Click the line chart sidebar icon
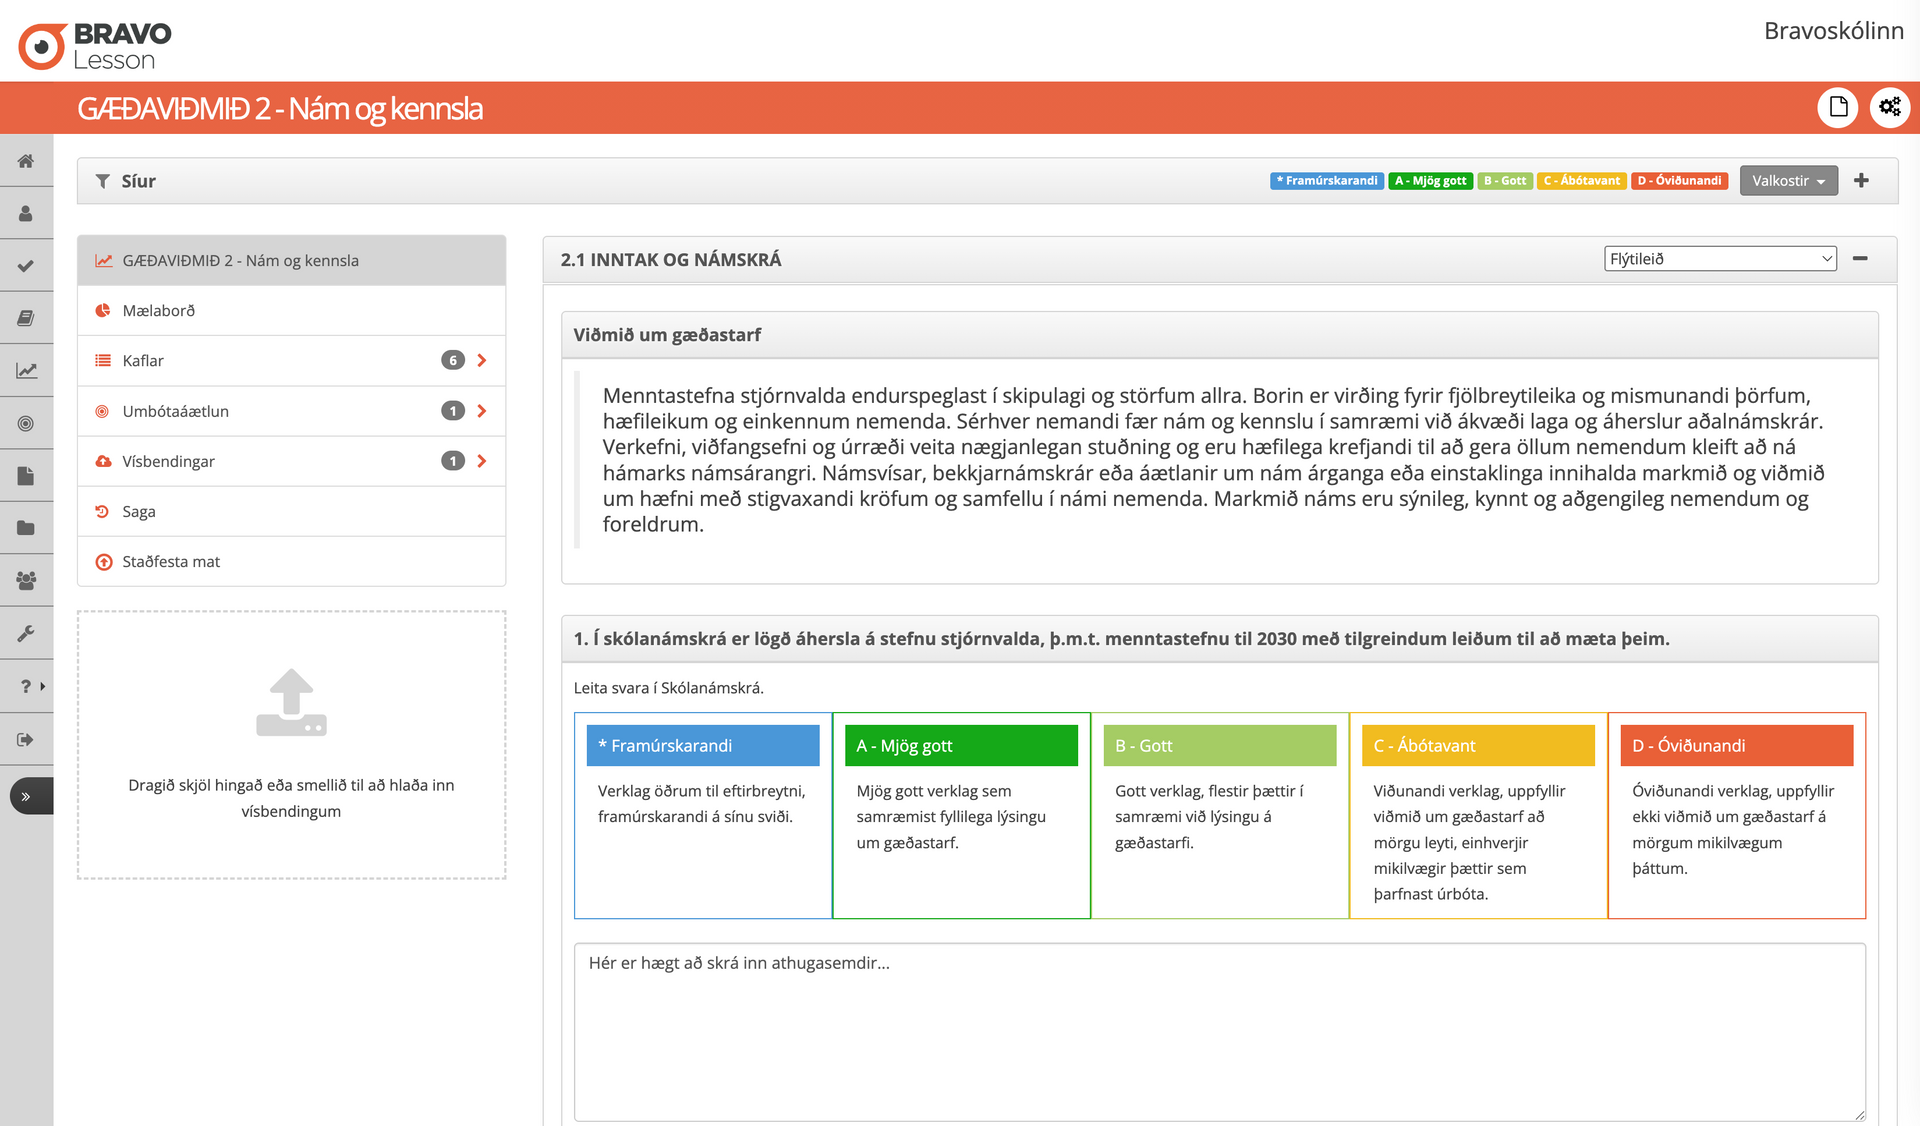Image resolution: width=1920 pixels, height=1126 pixels. click(x=26, y=371)
